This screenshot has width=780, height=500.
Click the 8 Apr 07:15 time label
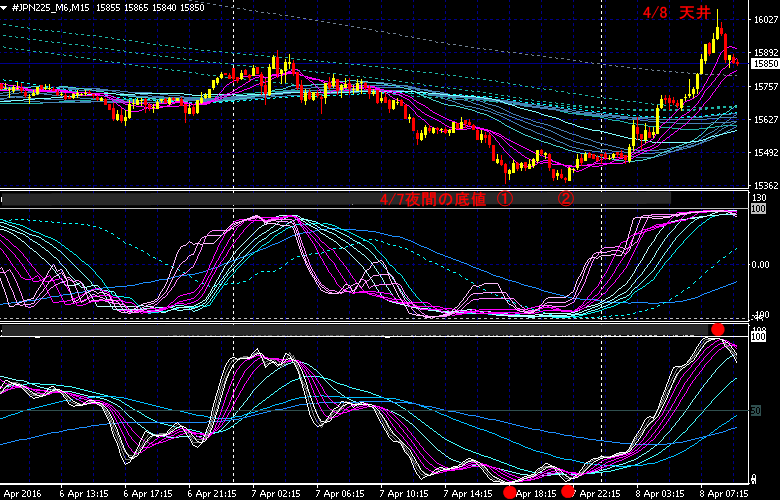pyautogui.click(x=724, y=494)
